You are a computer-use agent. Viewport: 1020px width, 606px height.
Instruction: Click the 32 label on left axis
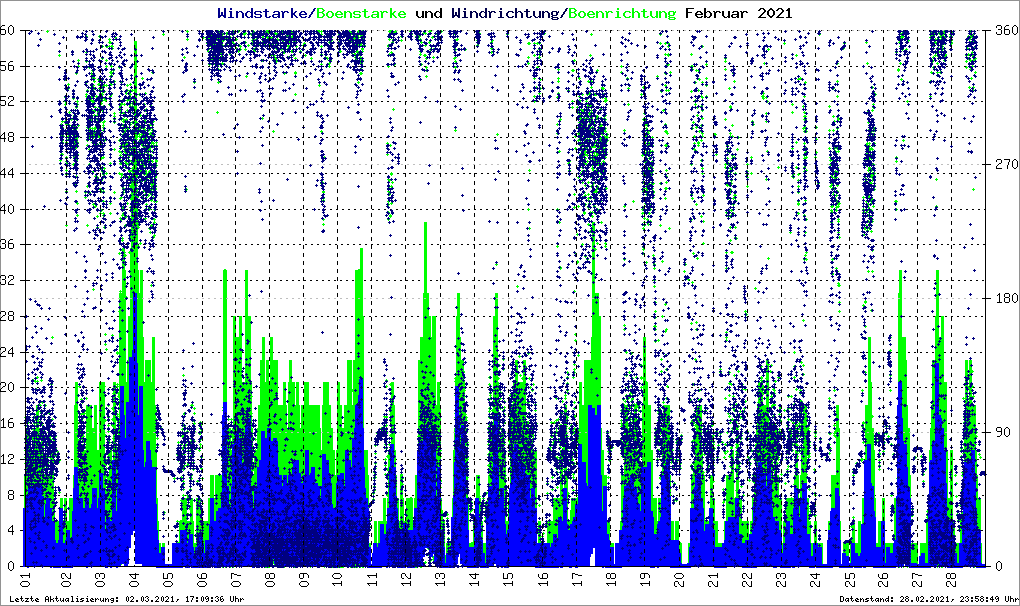[x=8, y=280]
